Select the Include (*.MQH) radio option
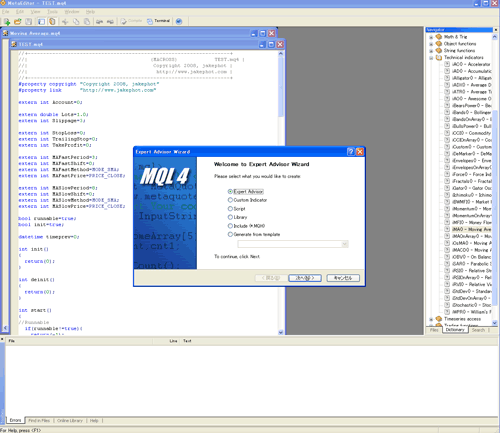500x433 pixels. (x=230, y=226)
